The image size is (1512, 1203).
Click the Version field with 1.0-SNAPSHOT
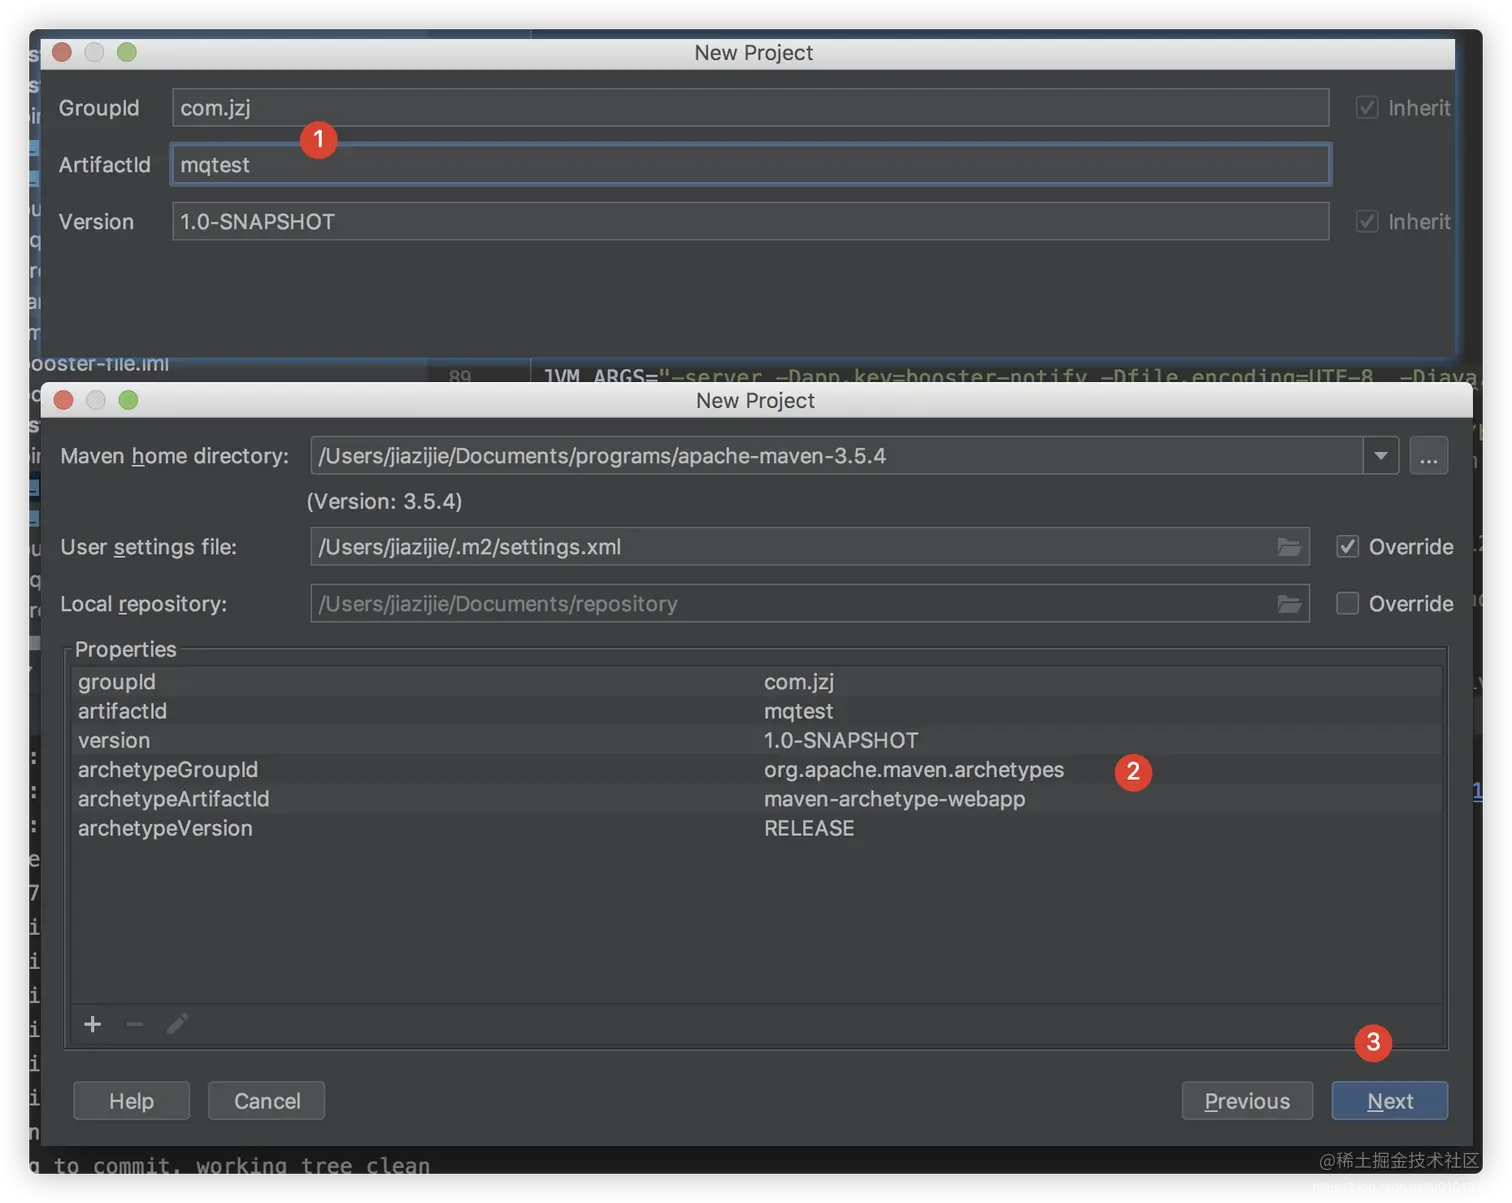750,222
